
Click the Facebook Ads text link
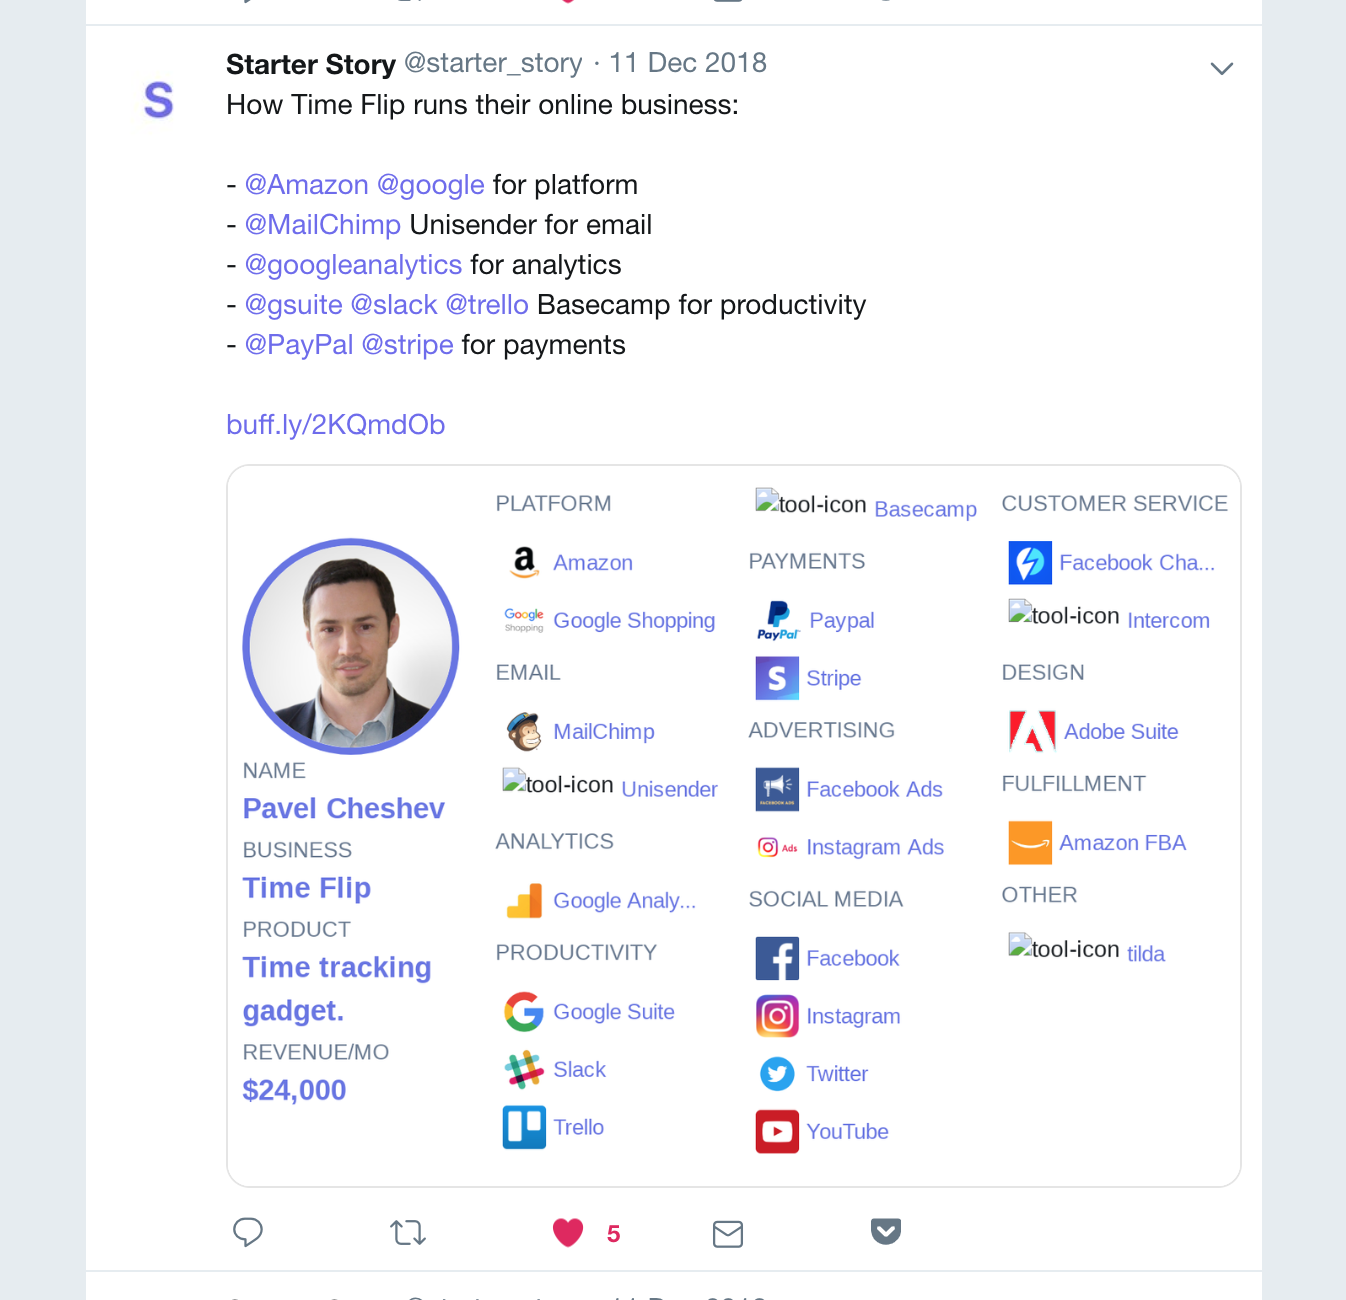coord(874,789)
